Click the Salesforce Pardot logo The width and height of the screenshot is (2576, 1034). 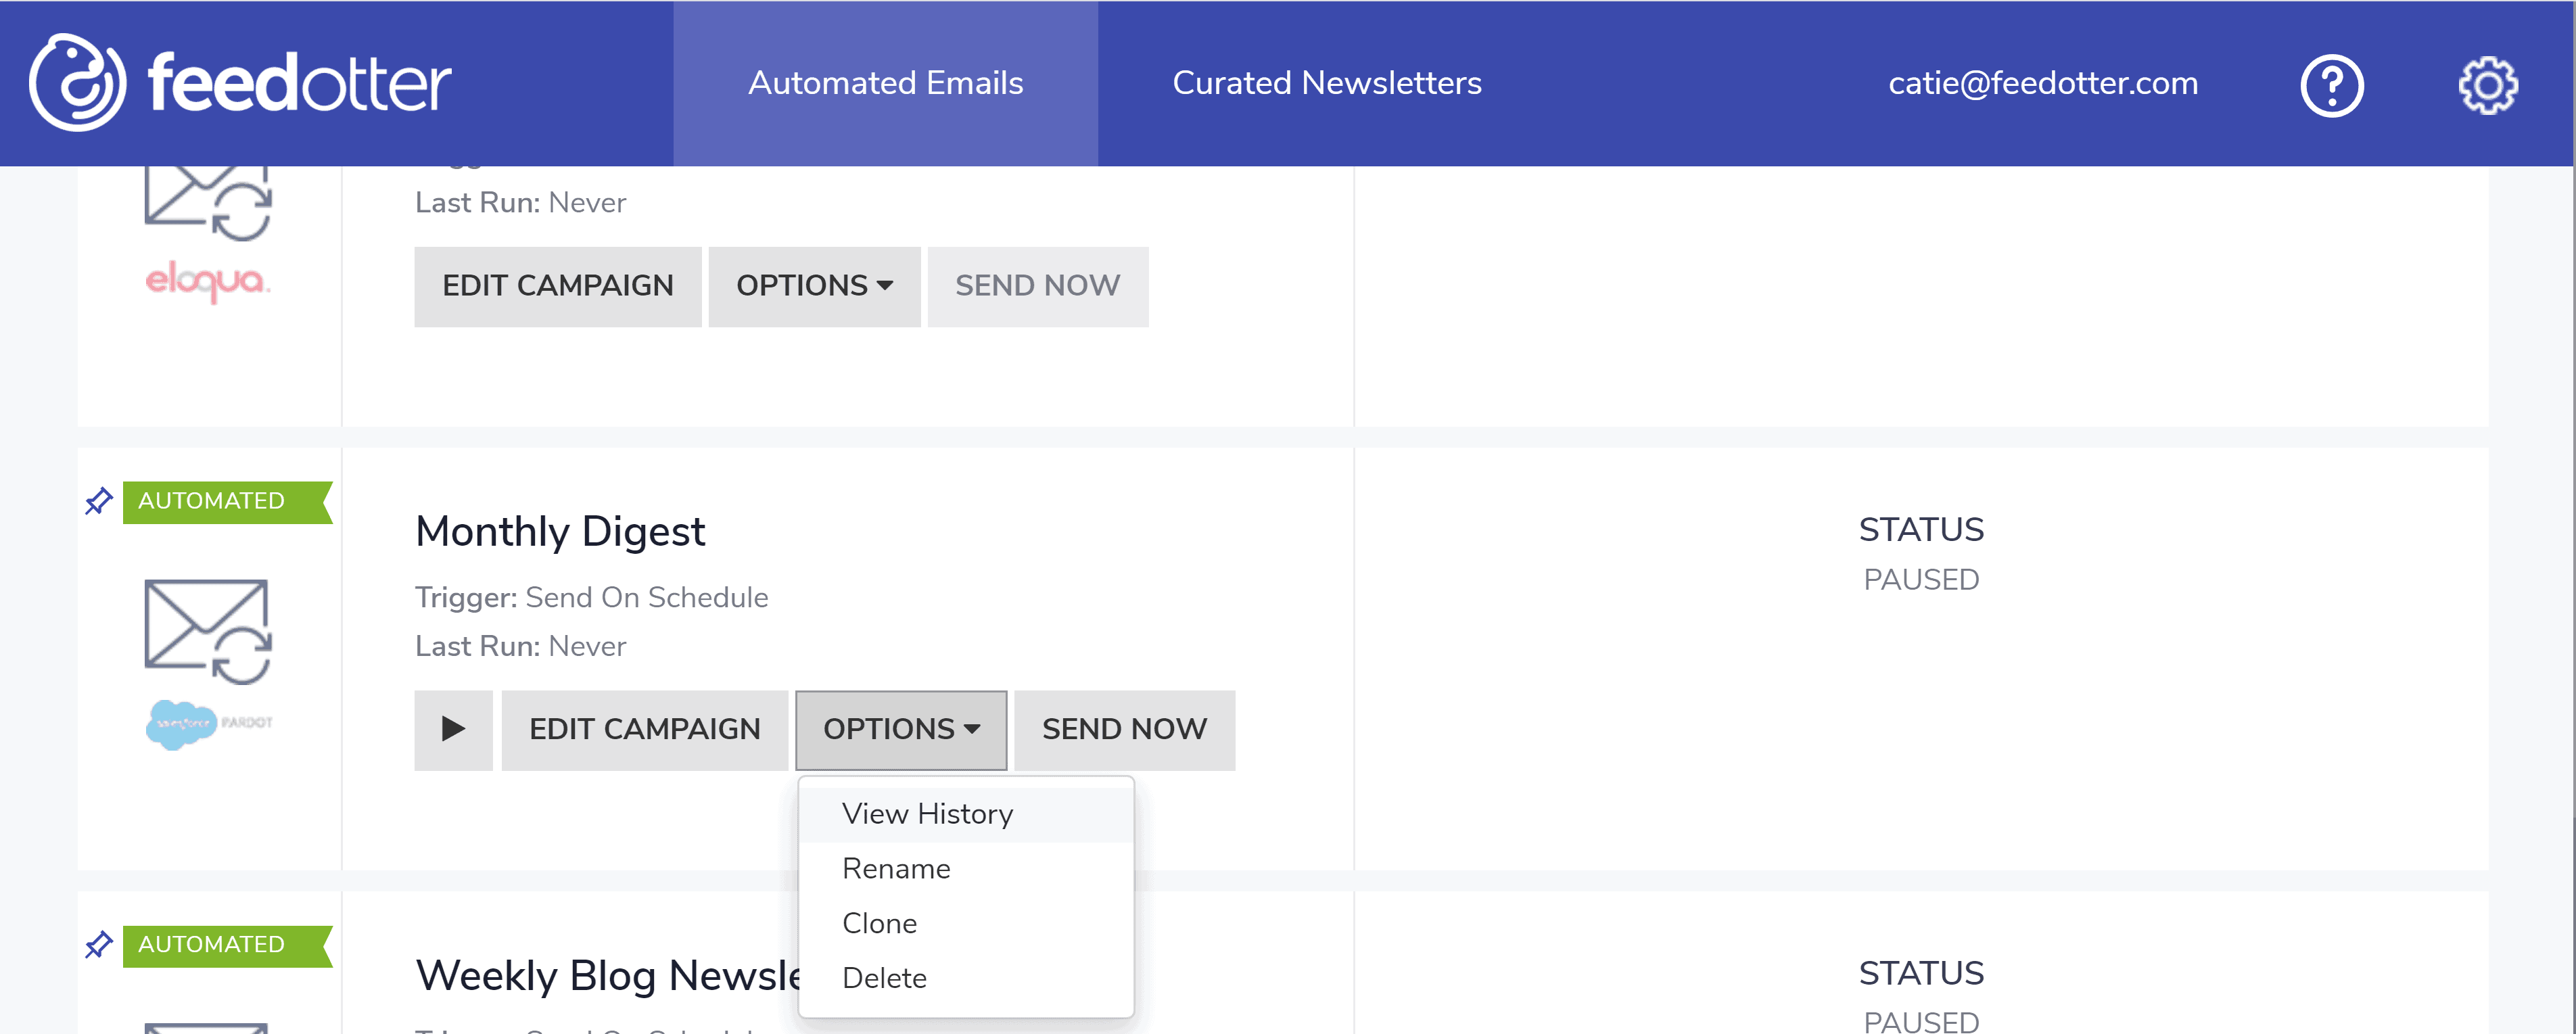click(x=208, y=724)
